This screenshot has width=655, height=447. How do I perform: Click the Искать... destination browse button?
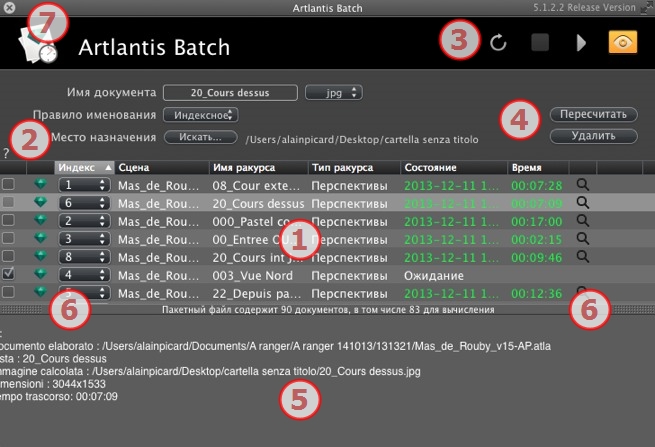pyautogui.click(x=201, y=137)
